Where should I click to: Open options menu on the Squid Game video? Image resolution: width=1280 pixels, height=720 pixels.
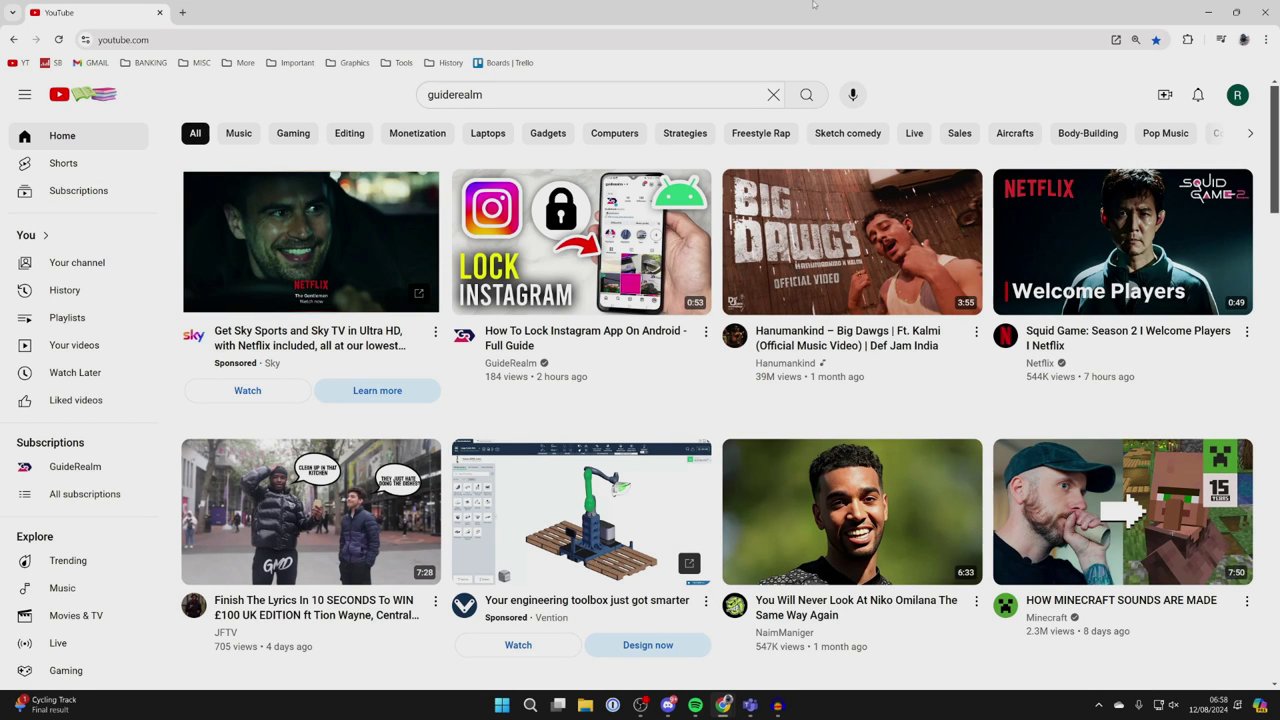click(x=1247, y=331)
